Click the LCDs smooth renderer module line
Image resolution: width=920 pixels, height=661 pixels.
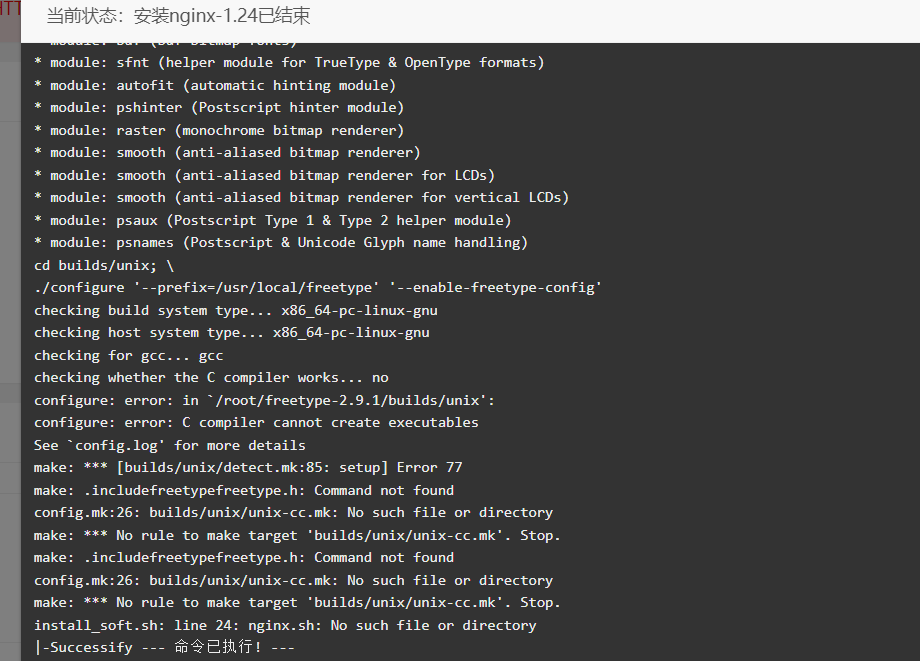(x=265, y=175)
